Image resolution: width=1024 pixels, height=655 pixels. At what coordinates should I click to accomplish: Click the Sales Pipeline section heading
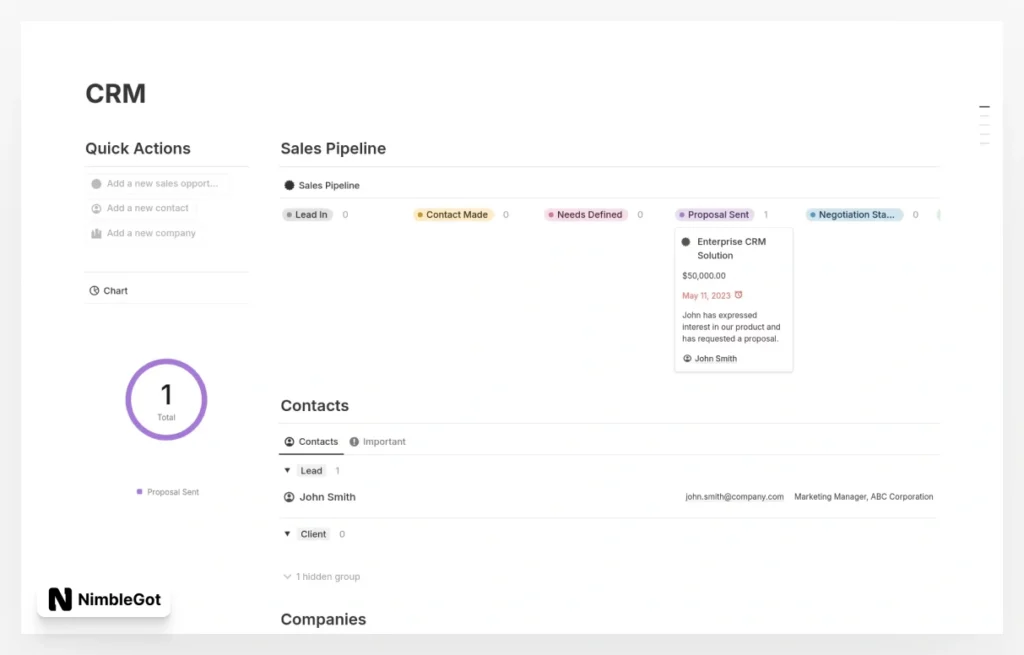point(333,148)
